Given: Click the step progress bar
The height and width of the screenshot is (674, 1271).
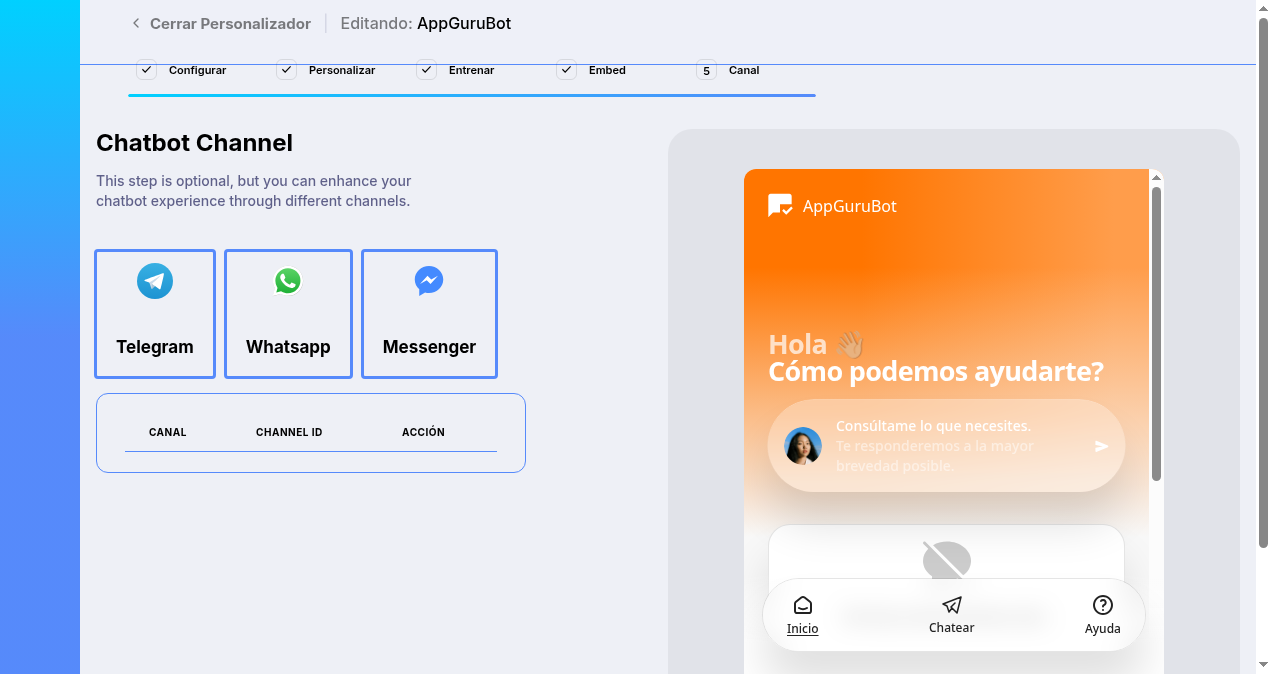Looking at the screenshot, I should point(472,95).
